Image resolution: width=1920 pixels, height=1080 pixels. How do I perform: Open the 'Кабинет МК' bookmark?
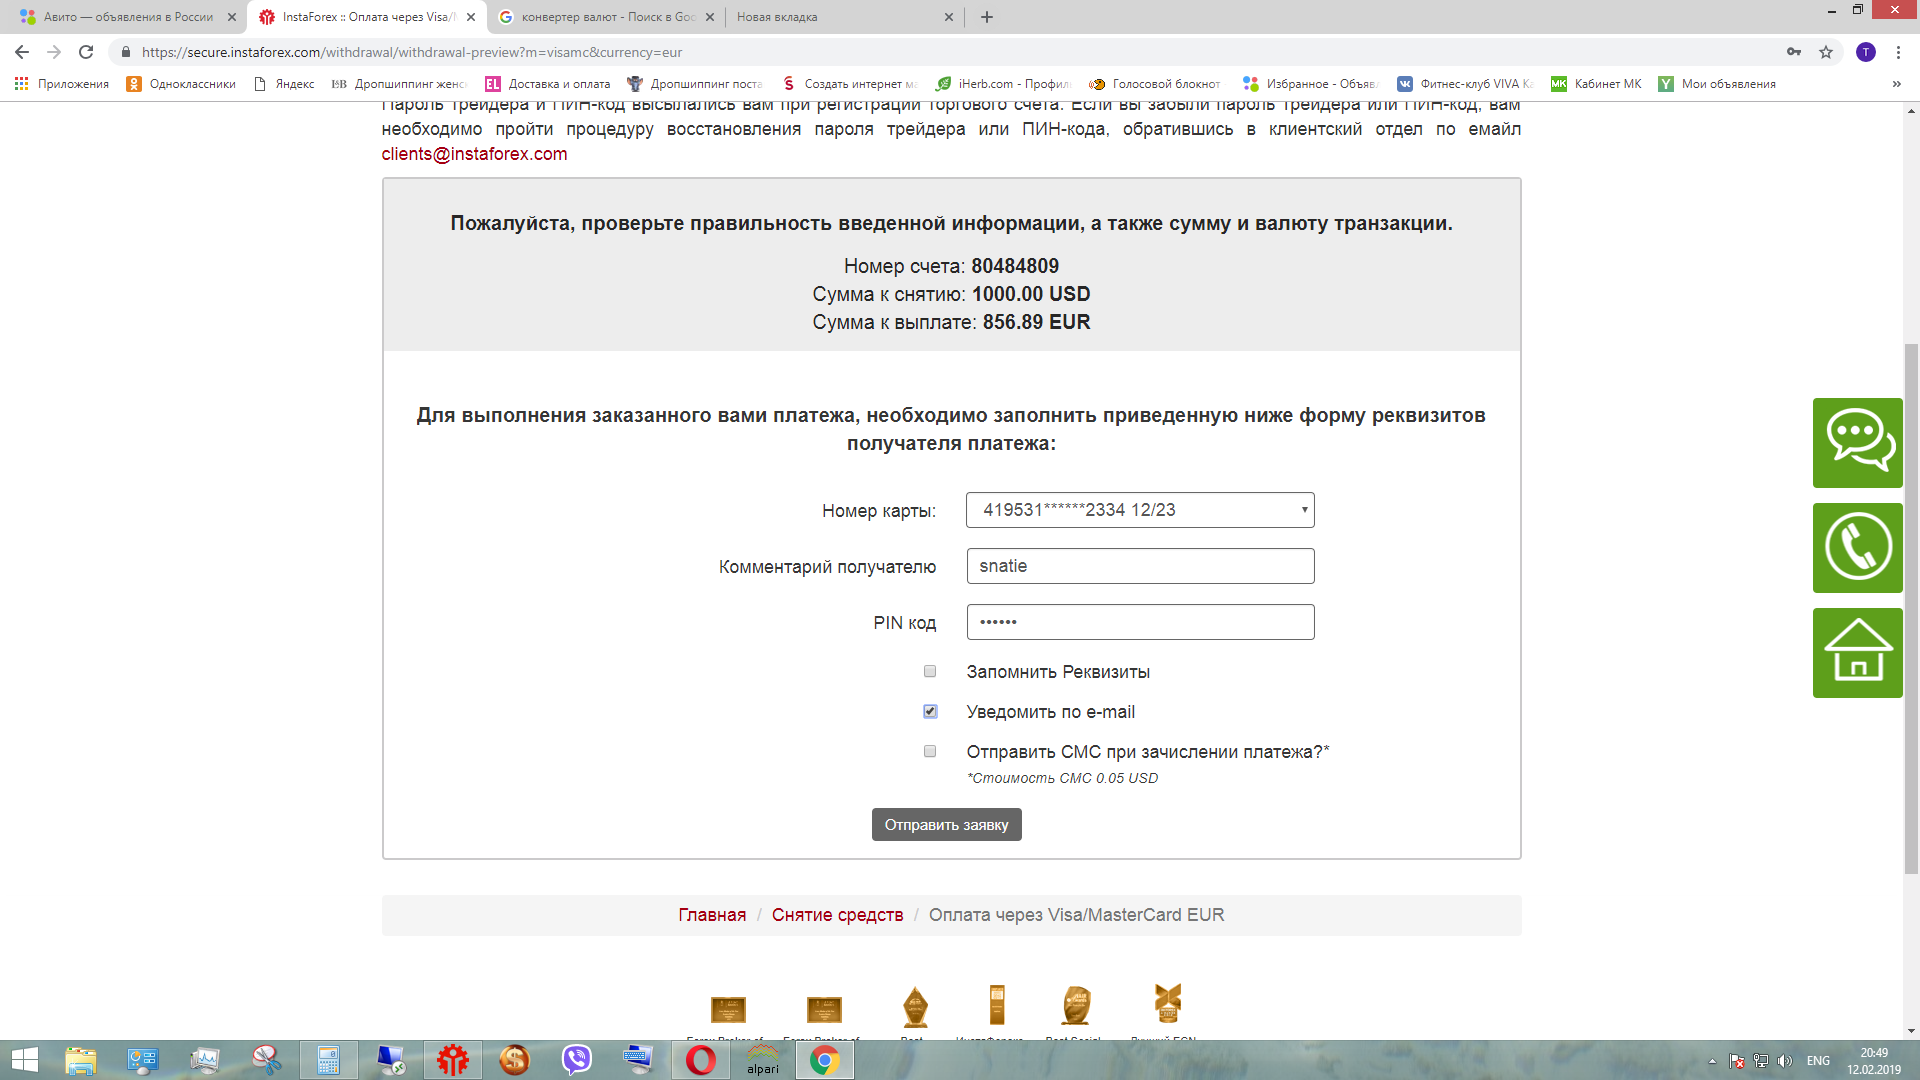(x=1596, y=84)
